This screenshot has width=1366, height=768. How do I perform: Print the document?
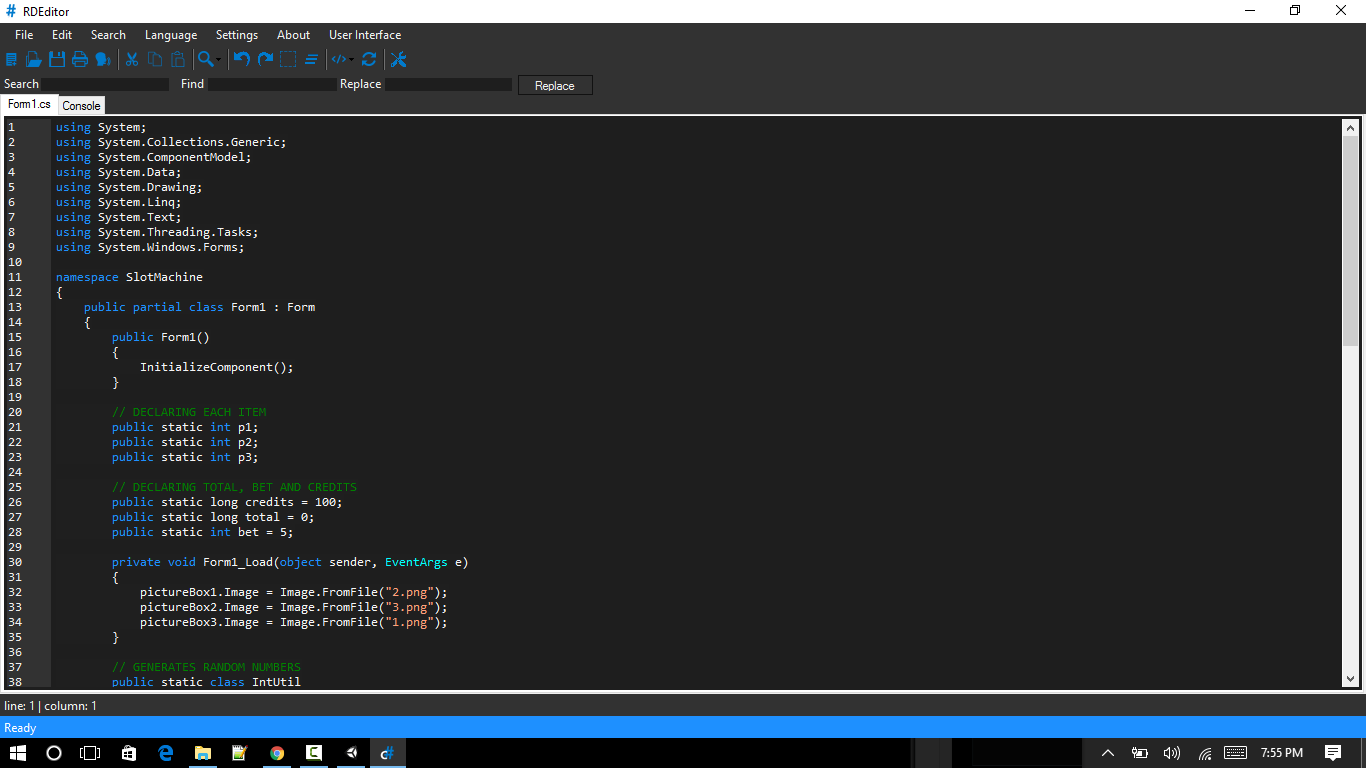(79, 60)
